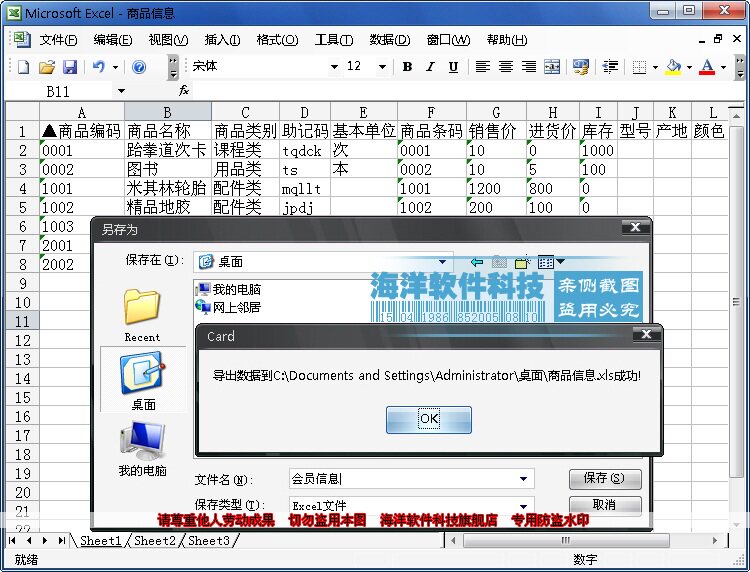Screen dimensions: 750x572
Task: Select Recent folder in Save As sidebar
Action: [x=142, y=315]
